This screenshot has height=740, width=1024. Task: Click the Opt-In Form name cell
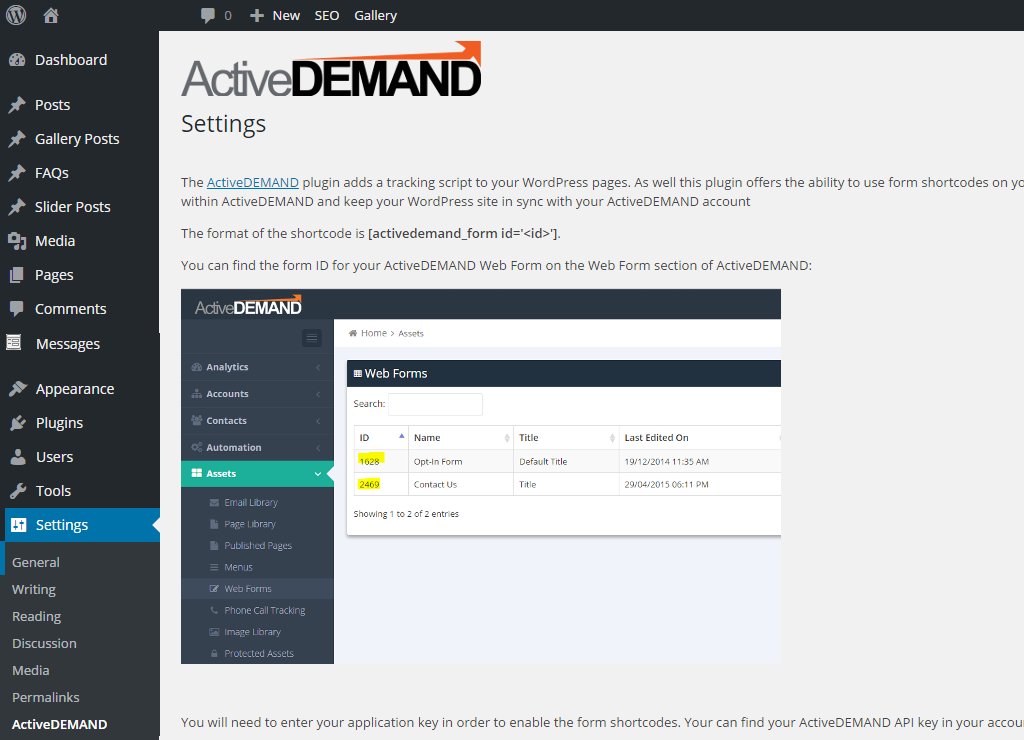[438, 462]
